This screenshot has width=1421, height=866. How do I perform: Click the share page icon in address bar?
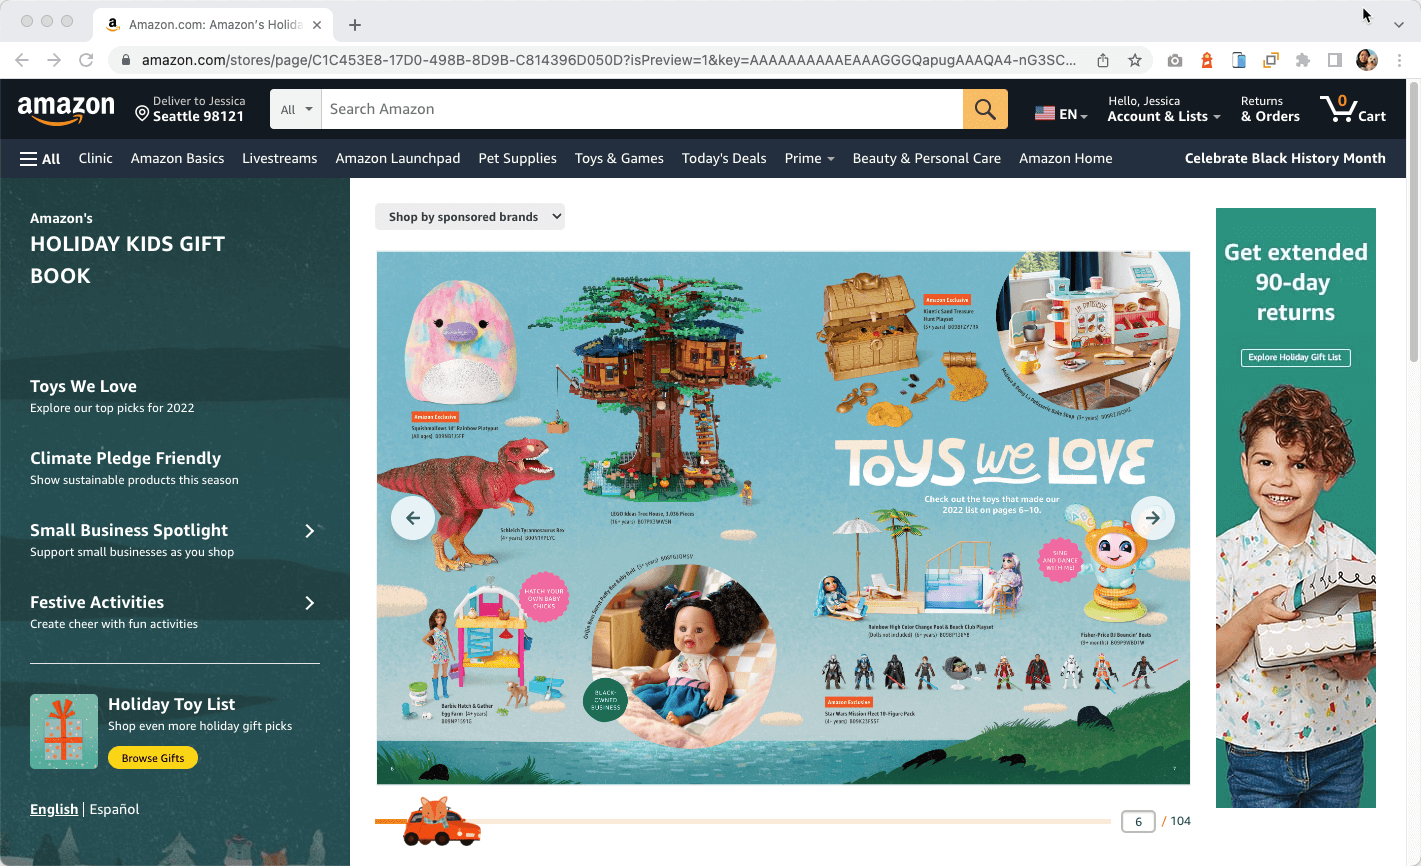pos(1103,60)
